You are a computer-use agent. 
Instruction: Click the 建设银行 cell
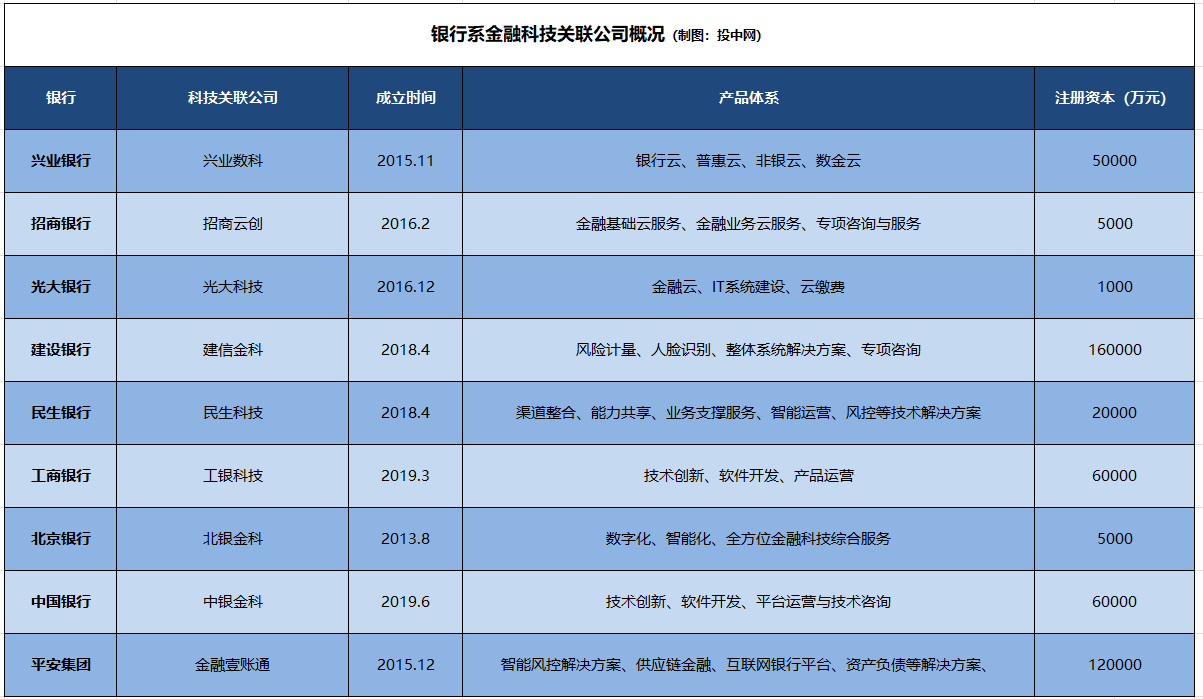click(61, 350)
